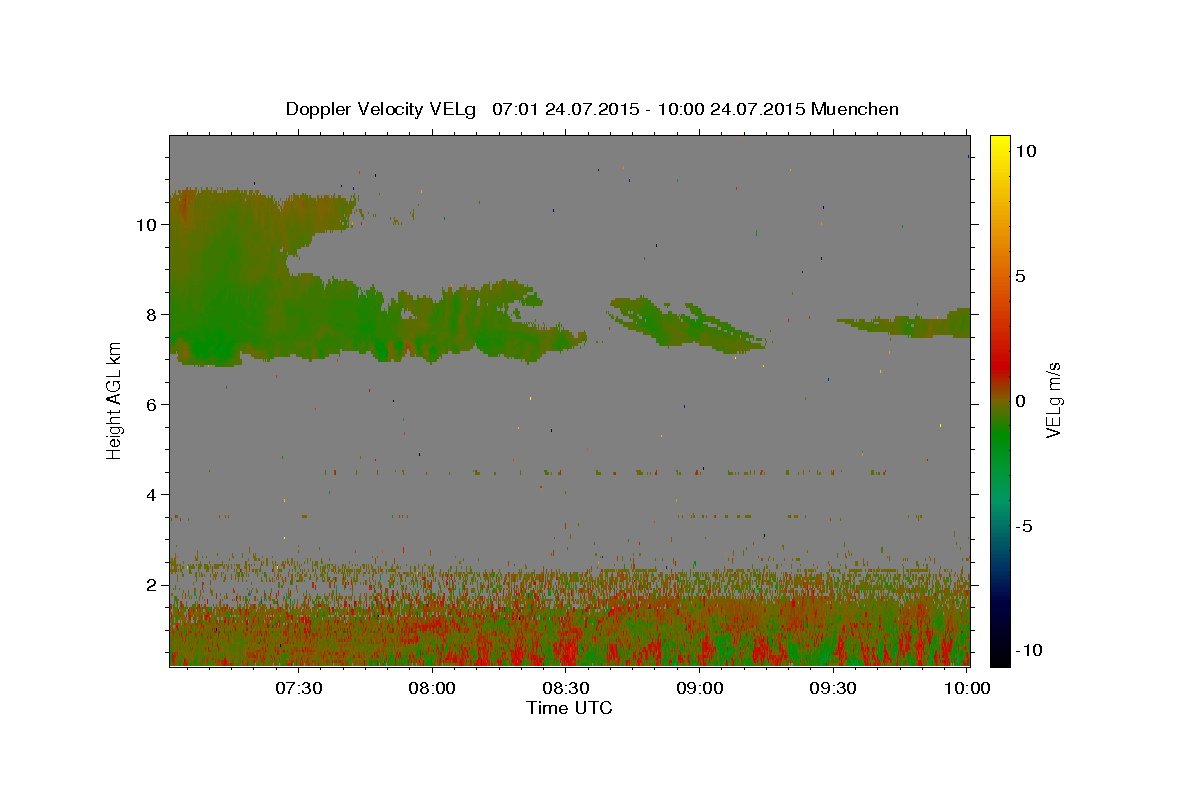1200x800 pixels.
Task: Click the colorbar tick label -5
Action: click(1023, 526)
